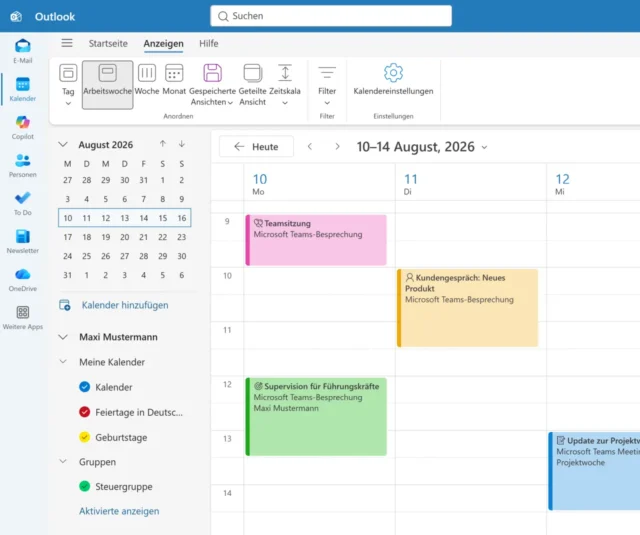Screen dimensions: 640x535
Task: Go to next week arrow
Action: [337, 147]
